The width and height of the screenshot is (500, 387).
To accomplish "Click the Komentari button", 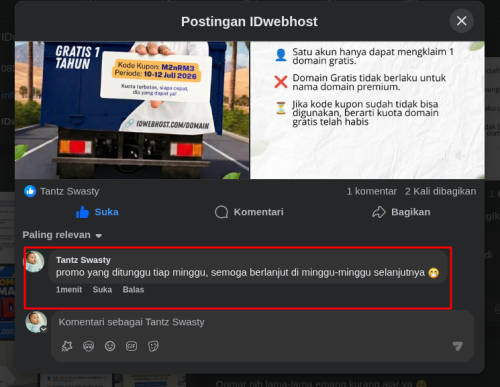I will tap(249, 212).
